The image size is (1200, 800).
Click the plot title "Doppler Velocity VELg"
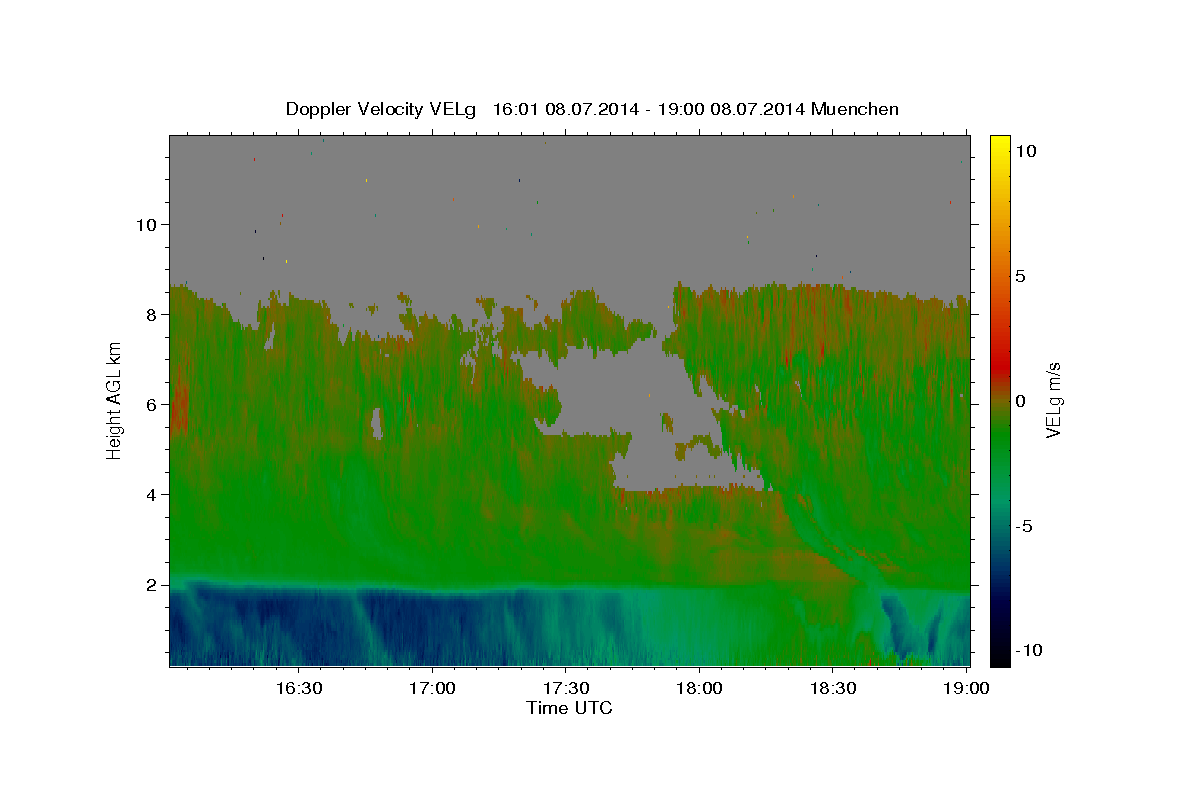click(381, 109)
